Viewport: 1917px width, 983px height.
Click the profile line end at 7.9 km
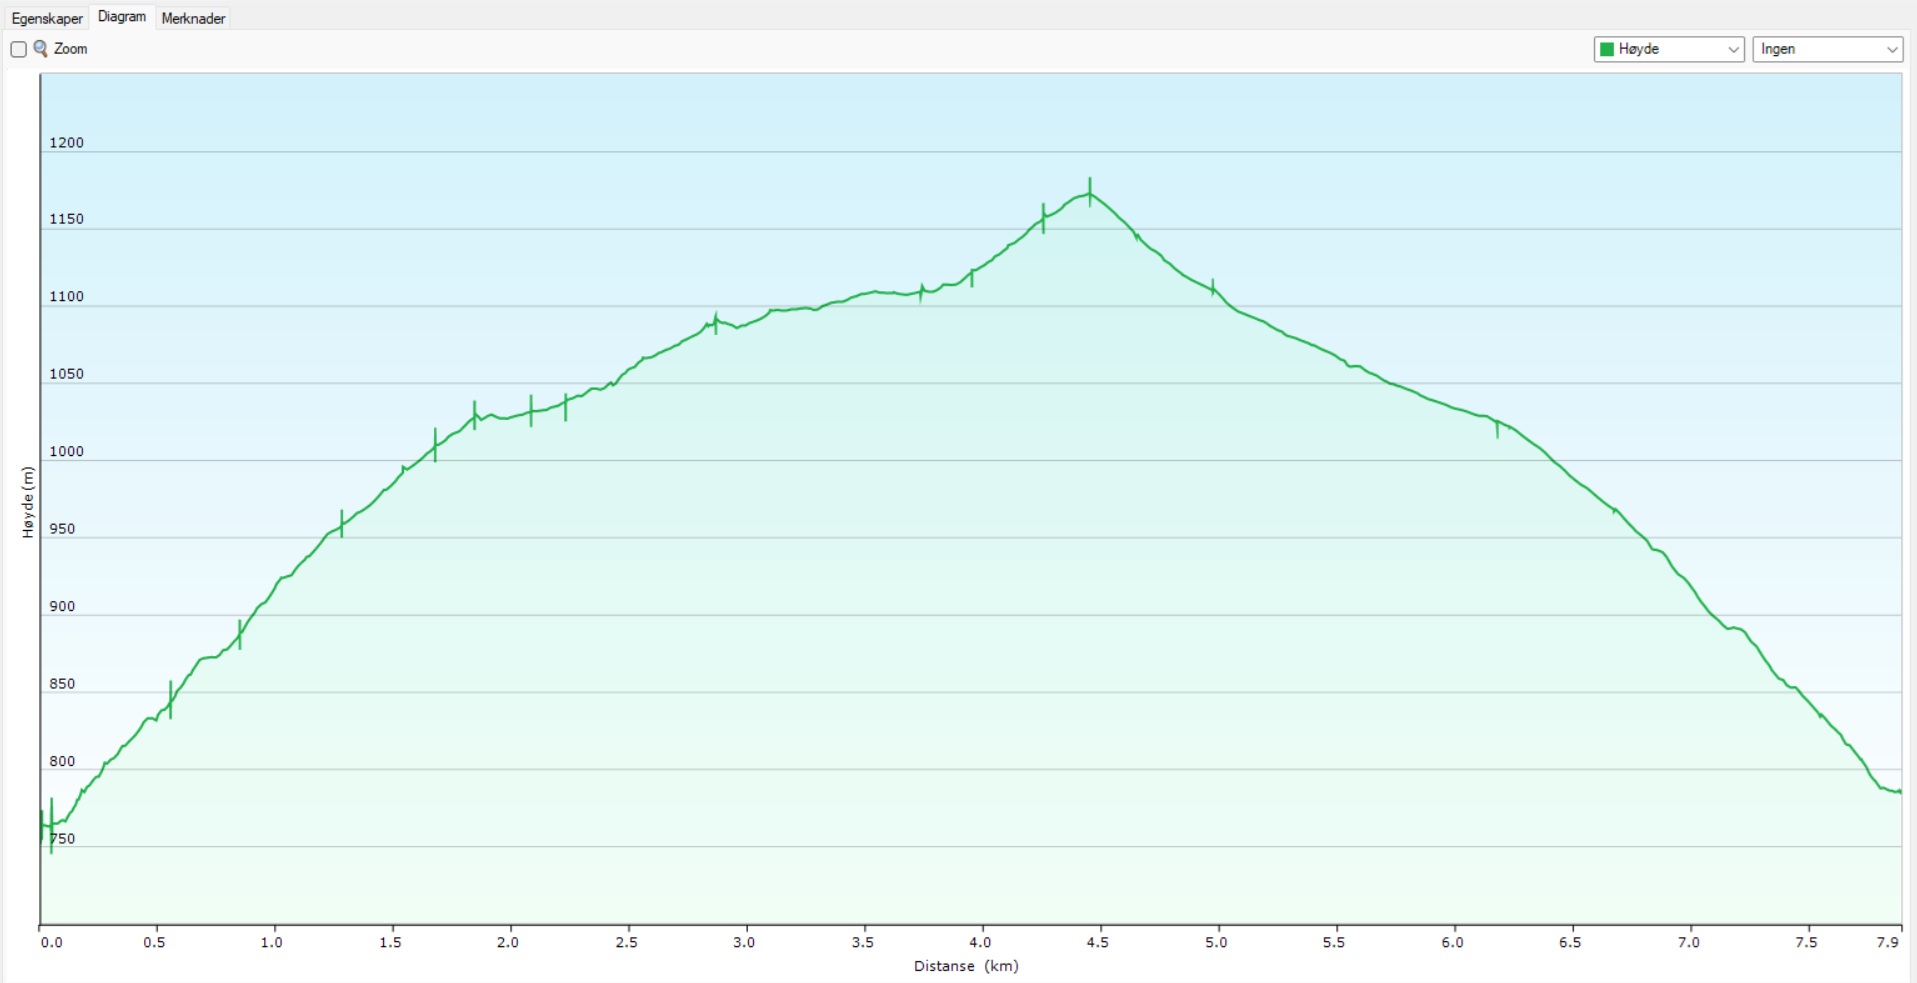tap(1898, 791)
